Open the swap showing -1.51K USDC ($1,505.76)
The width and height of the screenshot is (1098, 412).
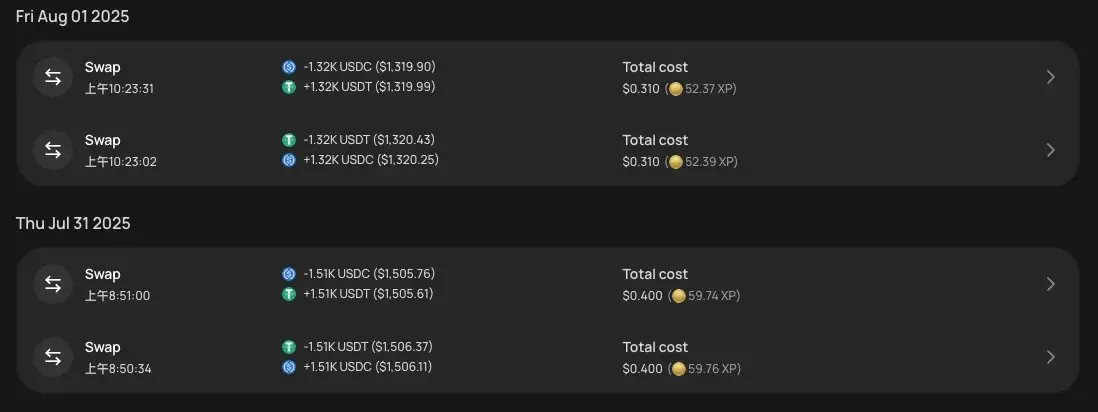pyautogui.click(x=548, y=284)
